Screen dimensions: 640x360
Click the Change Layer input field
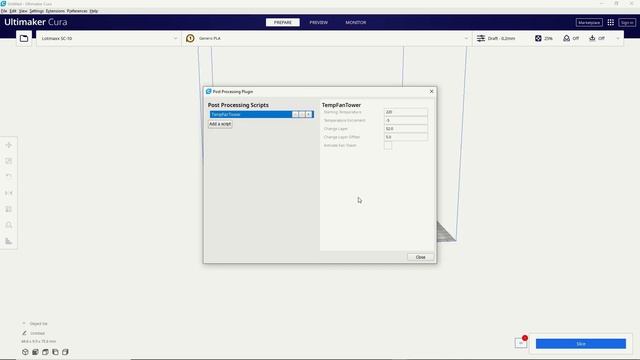(x=406, y=129)
